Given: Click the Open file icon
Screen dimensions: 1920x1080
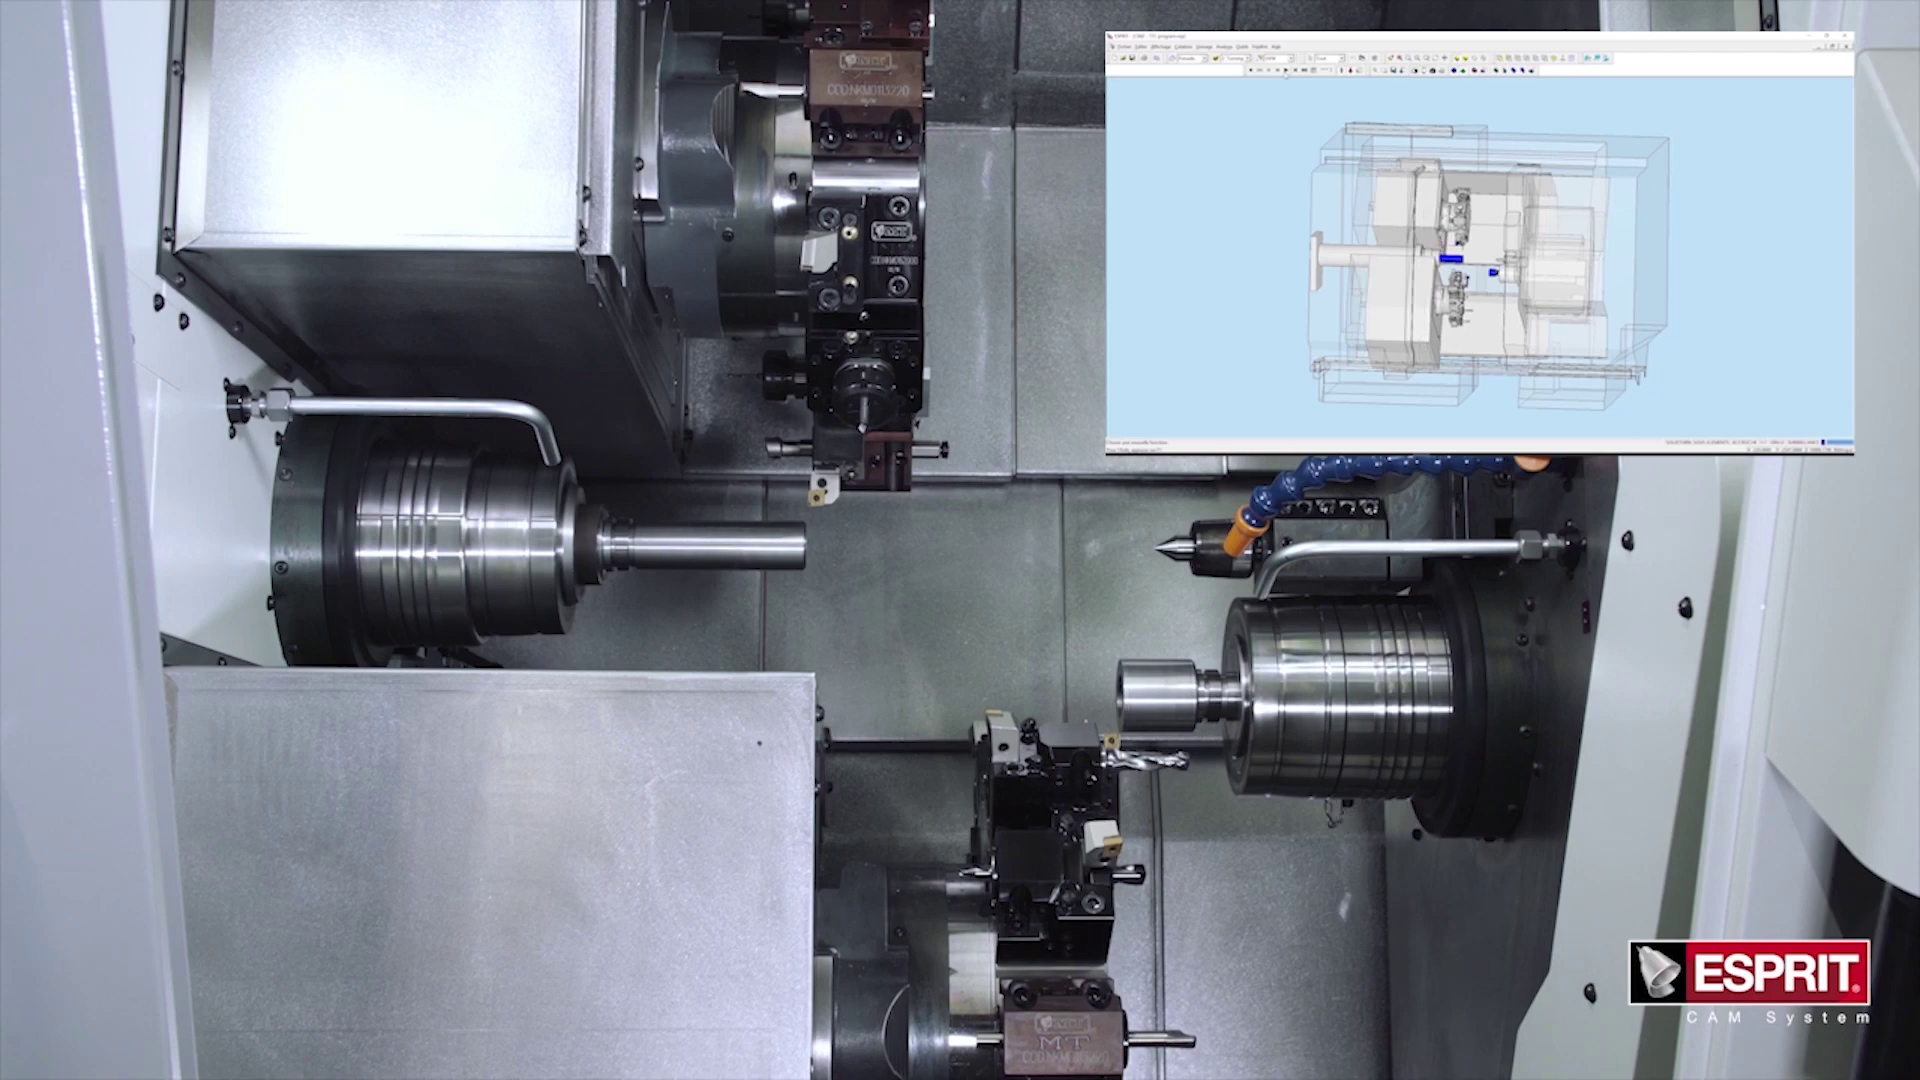Looking at the screenshot, I should 1123,58.
